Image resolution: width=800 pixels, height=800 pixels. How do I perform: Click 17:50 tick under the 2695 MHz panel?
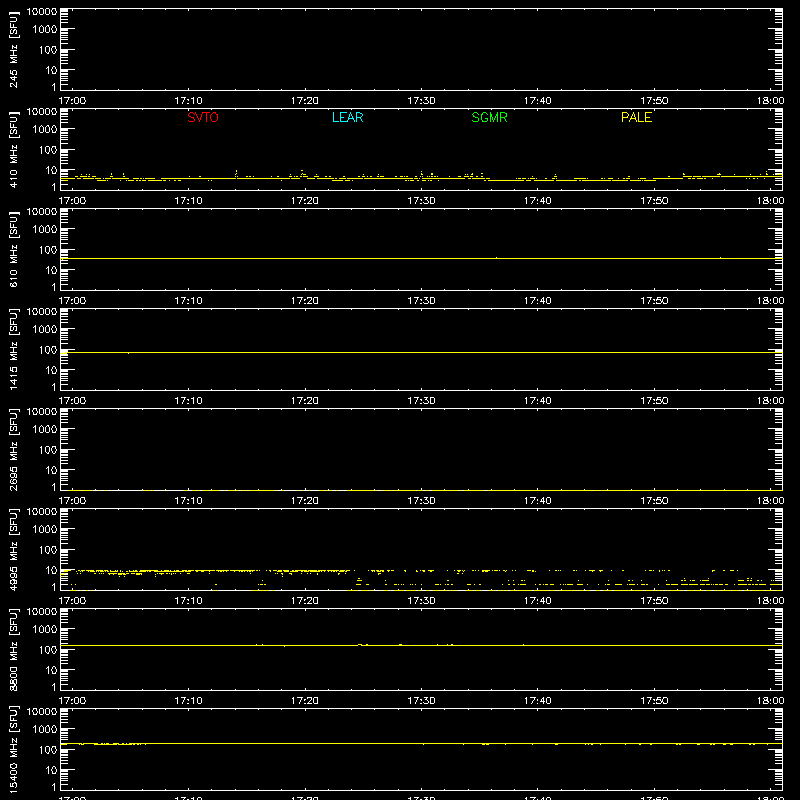coord(654,501)
